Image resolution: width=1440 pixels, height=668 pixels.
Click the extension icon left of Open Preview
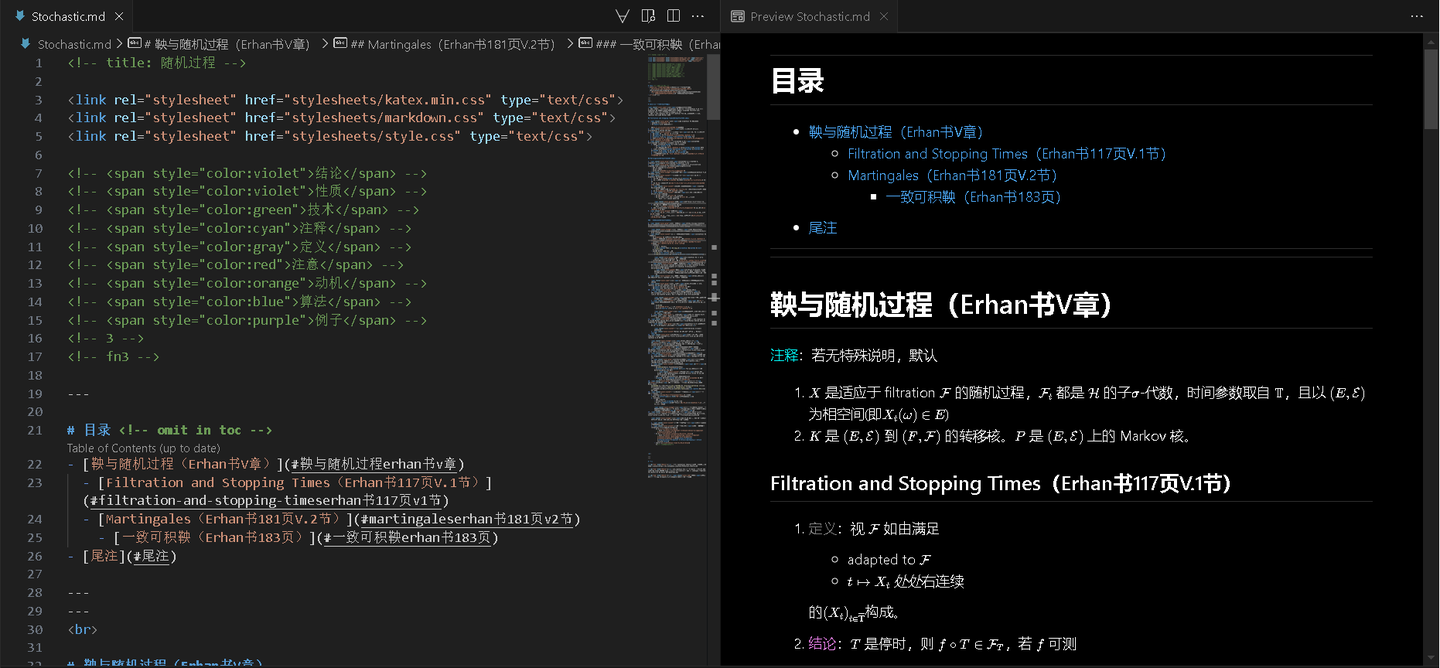point(622,16)
